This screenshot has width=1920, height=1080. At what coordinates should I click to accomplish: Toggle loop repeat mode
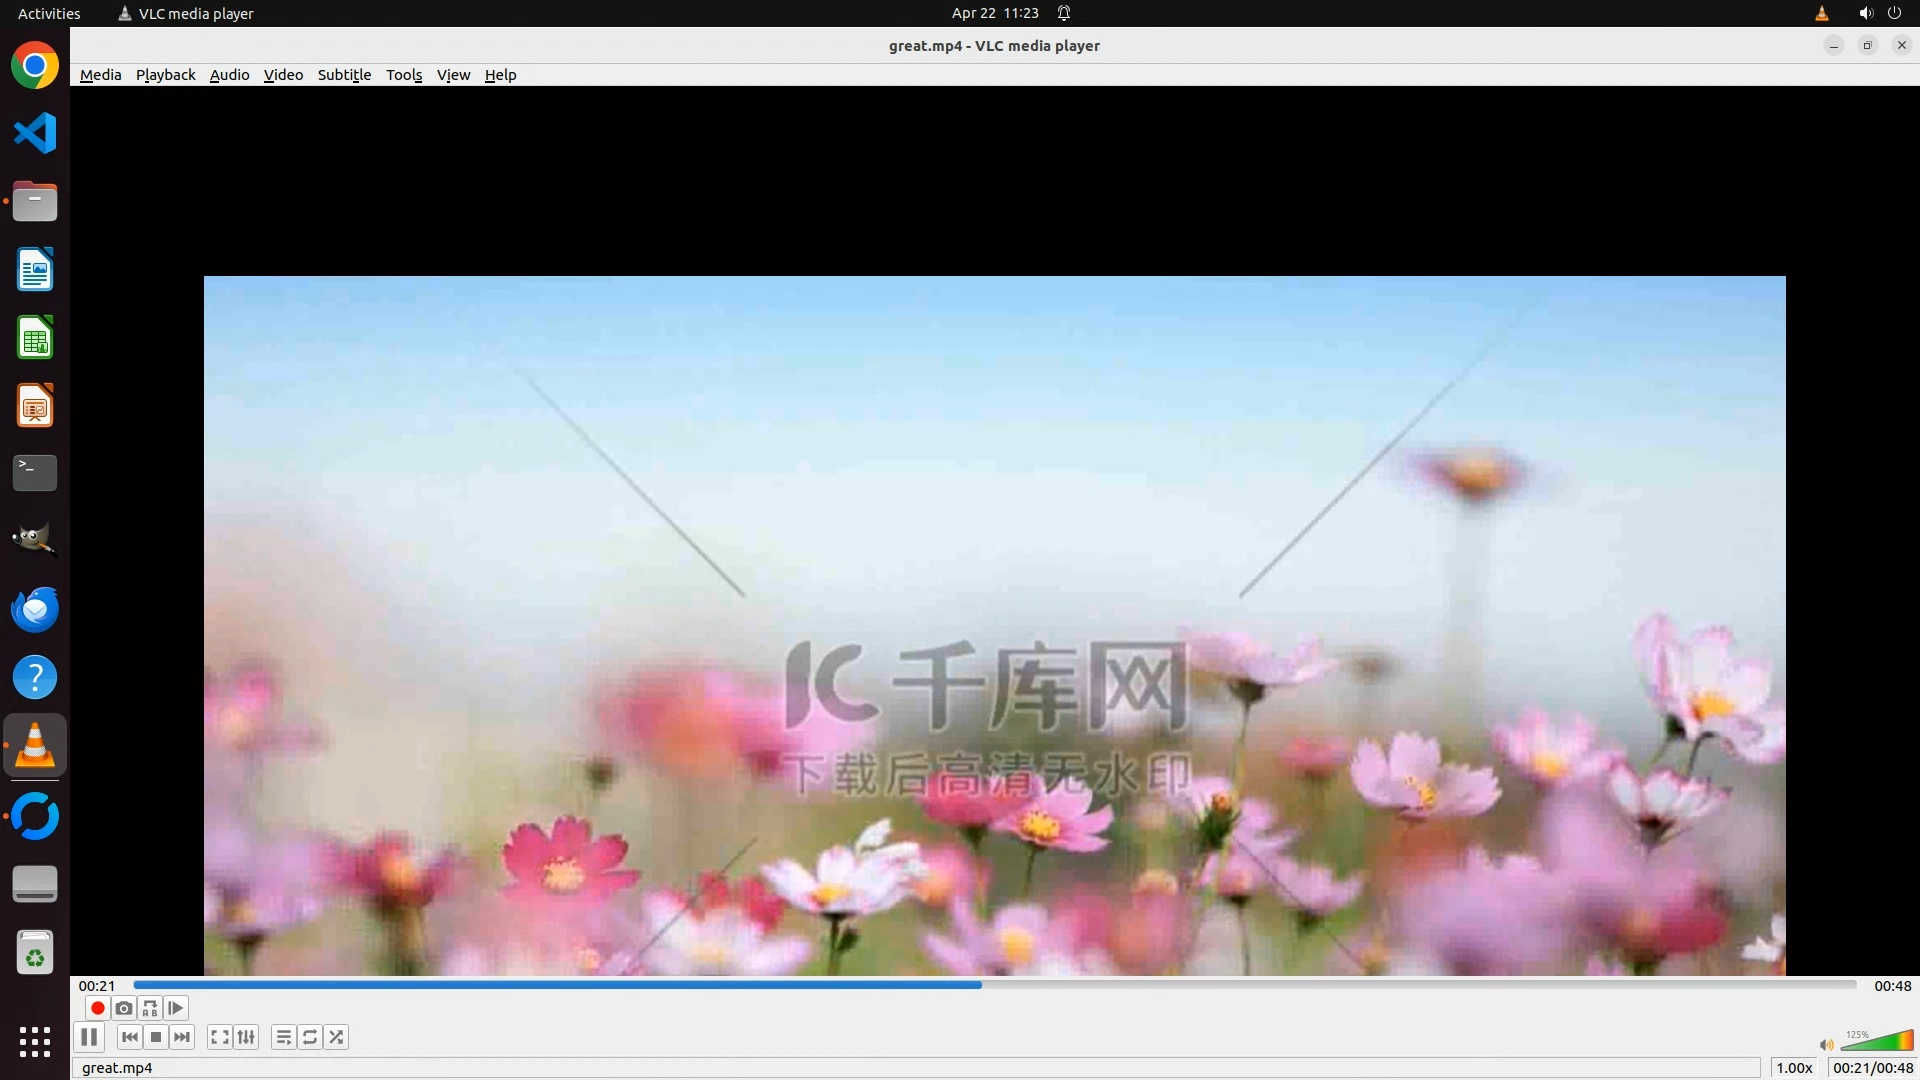pyautogui.click(x=310, y=1037)
